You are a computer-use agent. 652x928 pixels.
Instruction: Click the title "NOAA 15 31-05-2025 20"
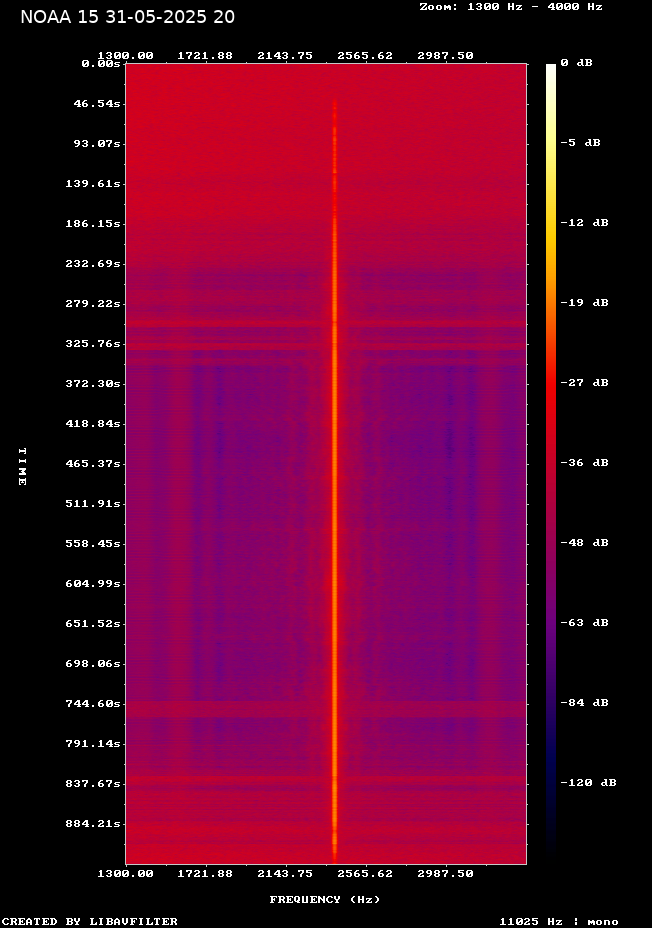(127, 17)
